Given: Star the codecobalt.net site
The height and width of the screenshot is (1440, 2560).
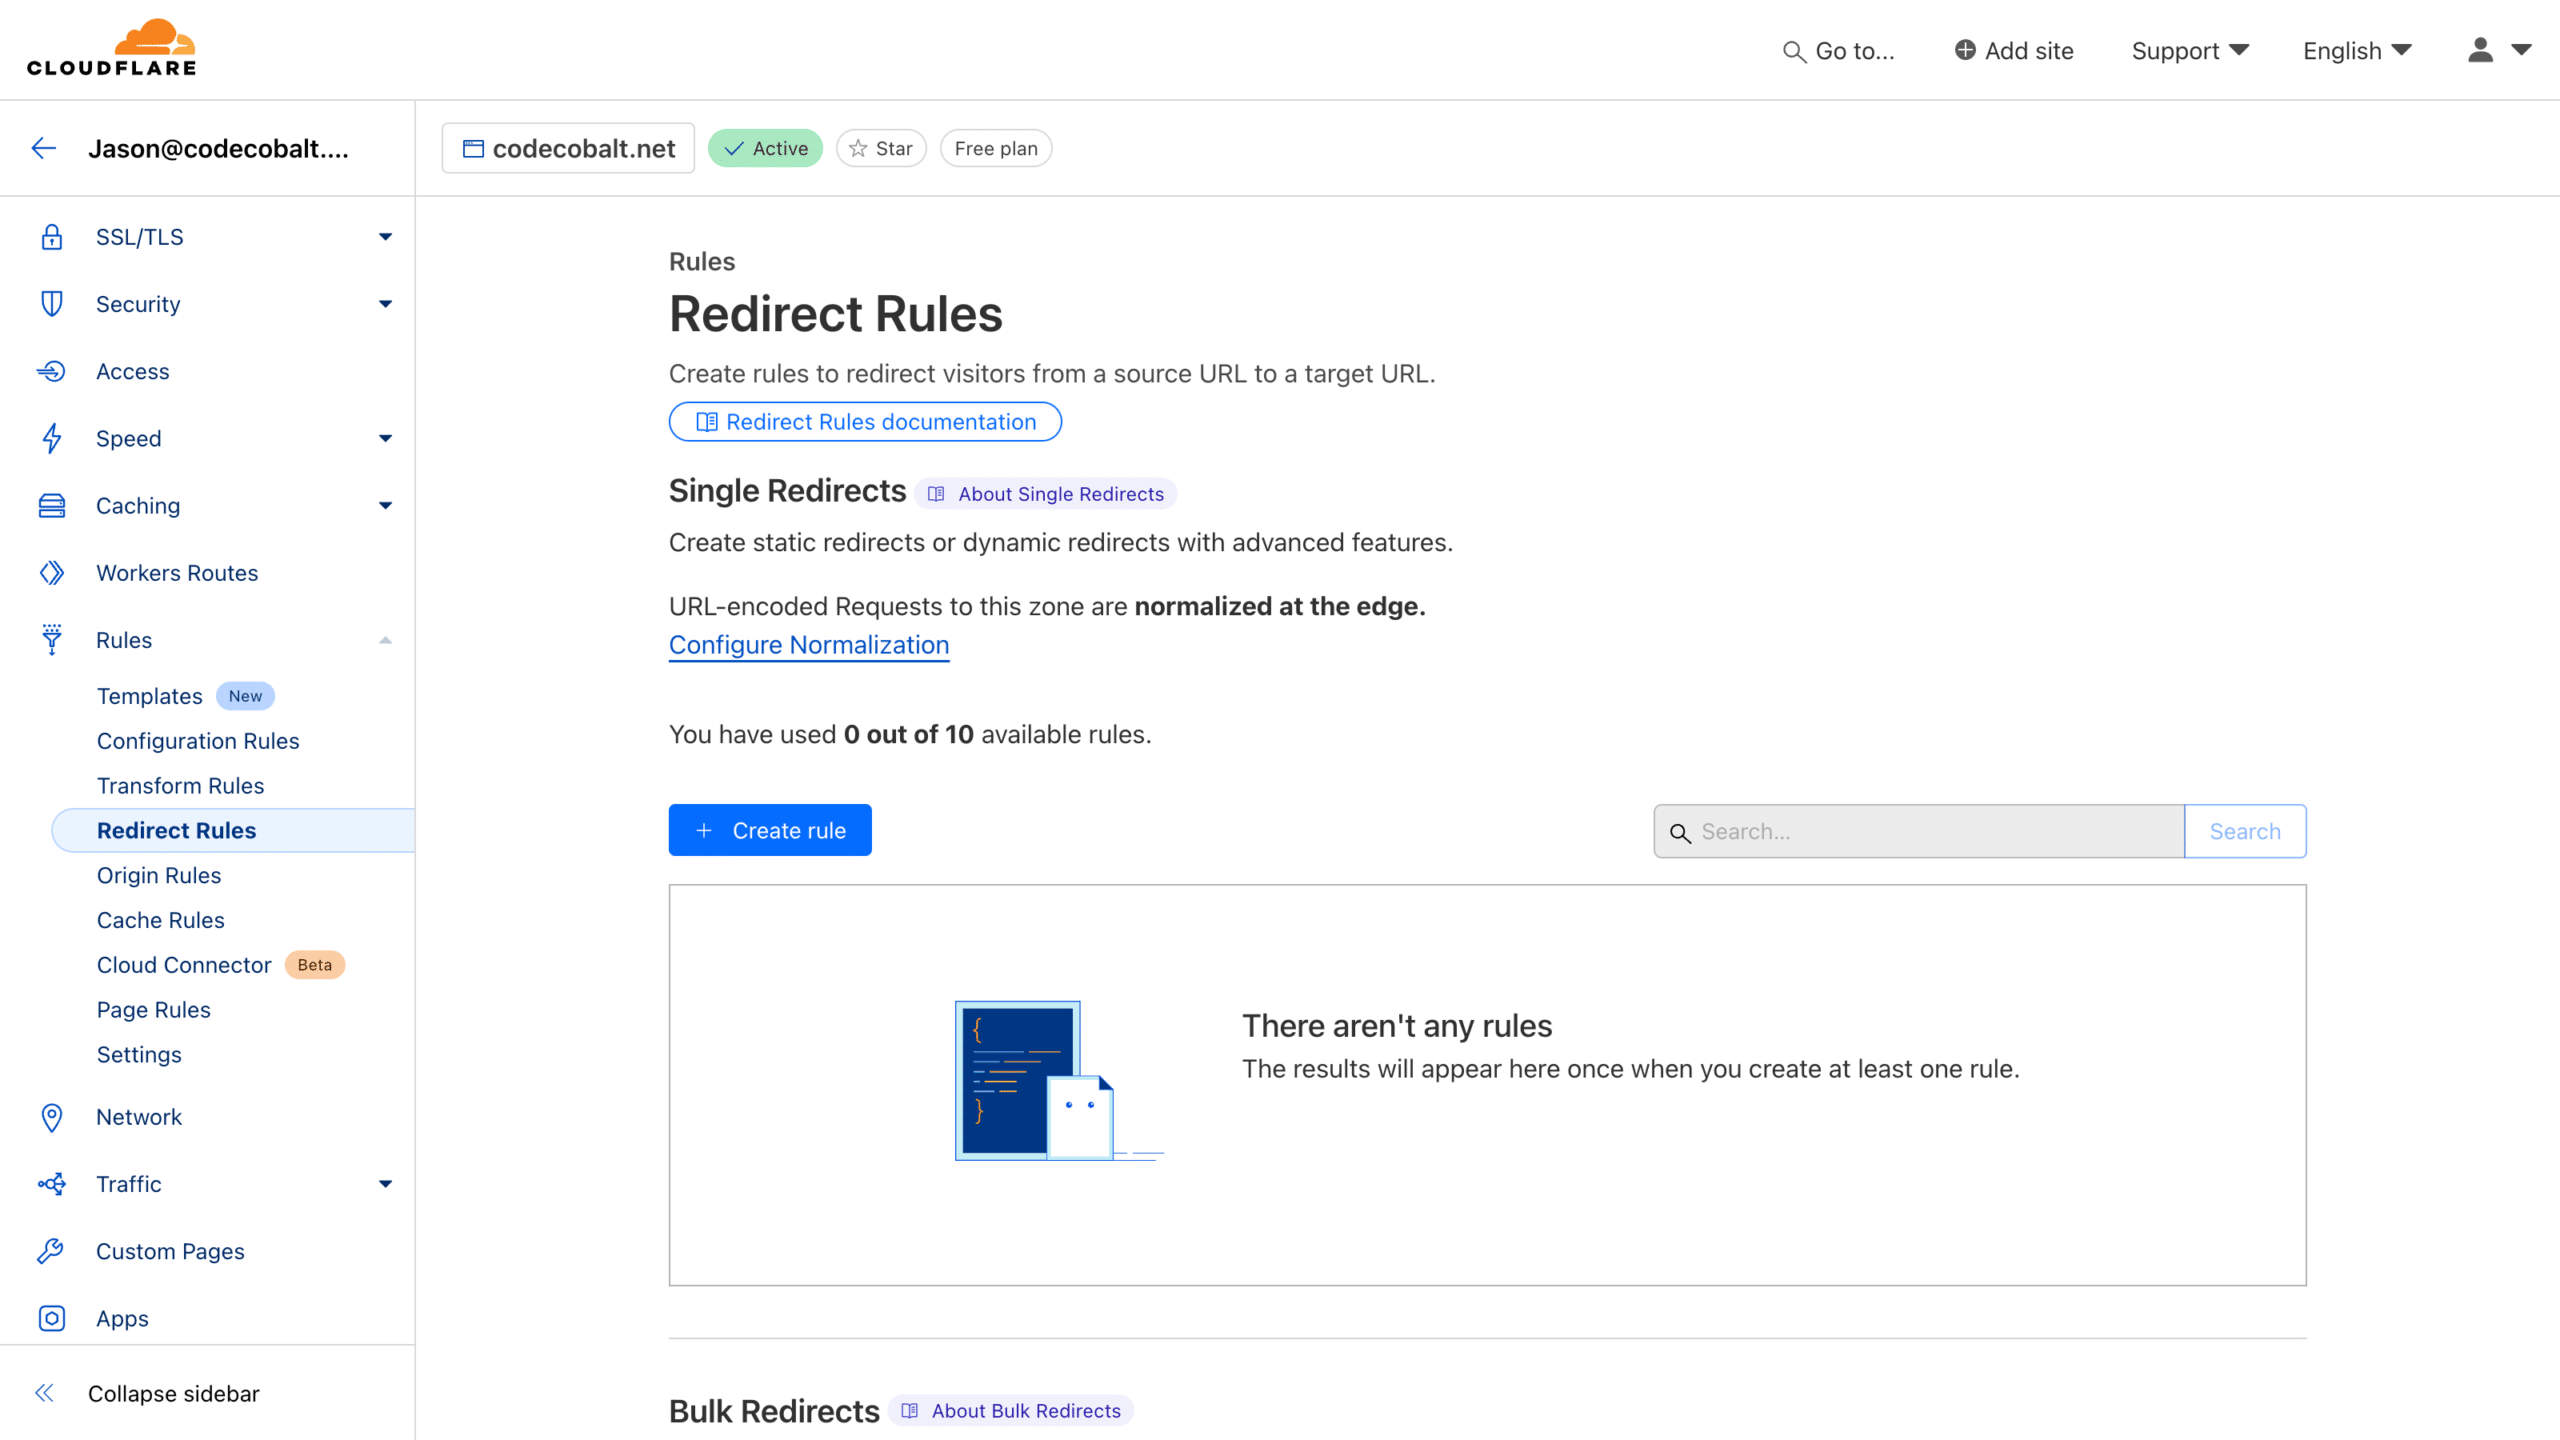Looking at the screenshot, I should click(x=880, y=147).
